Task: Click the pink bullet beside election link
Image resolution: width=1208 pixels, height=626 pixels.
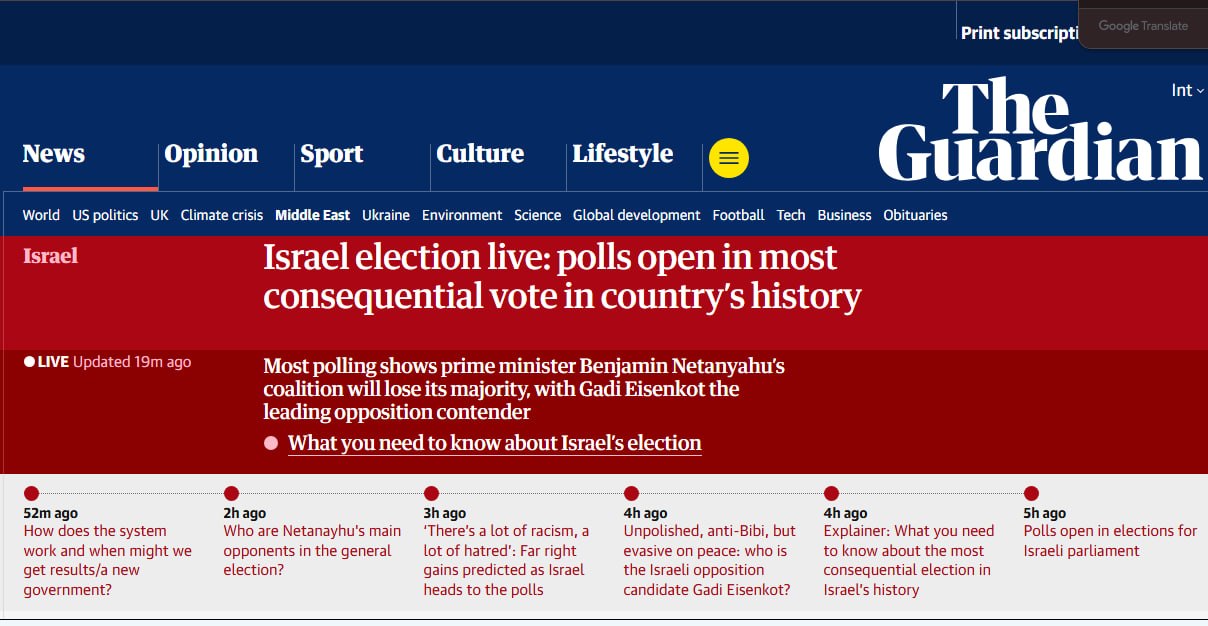Action: [x=271, y=443]
